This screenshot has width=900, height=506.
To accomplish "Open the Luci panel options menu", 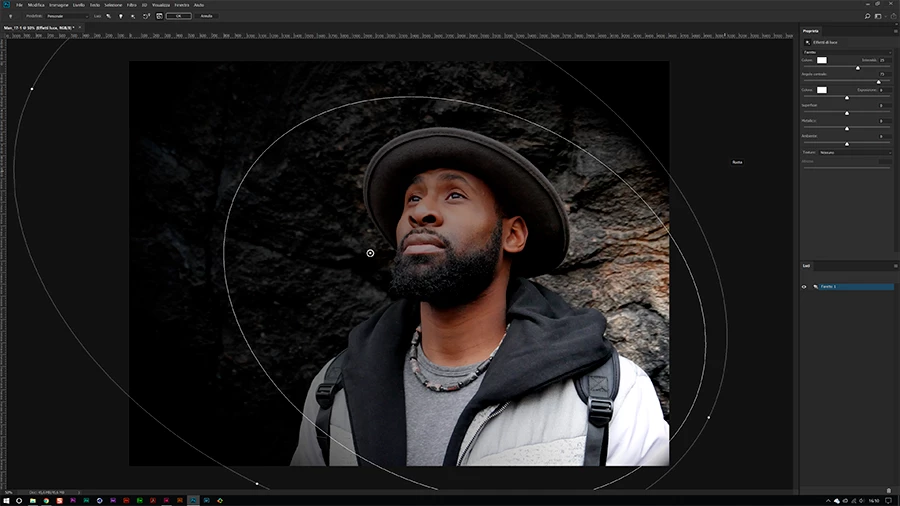I will 895,266.
